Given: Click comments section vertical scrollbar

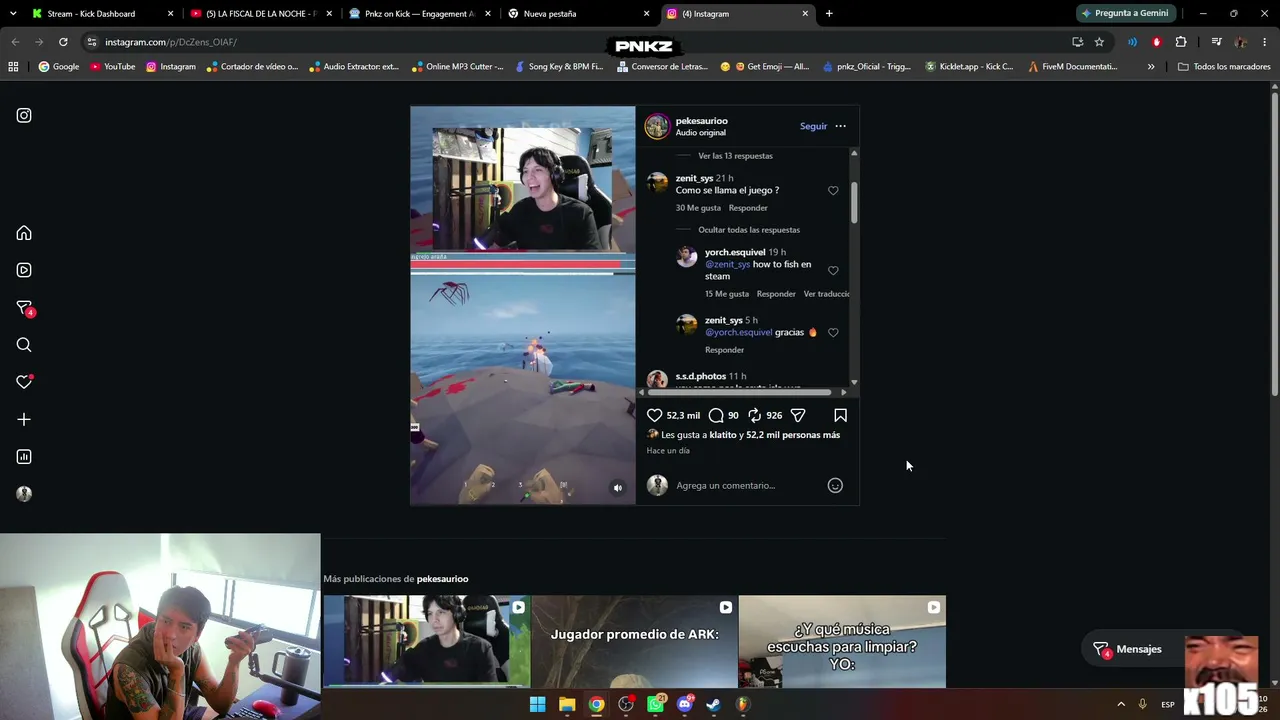Looking at the screenshot, I should coord(854,203).
